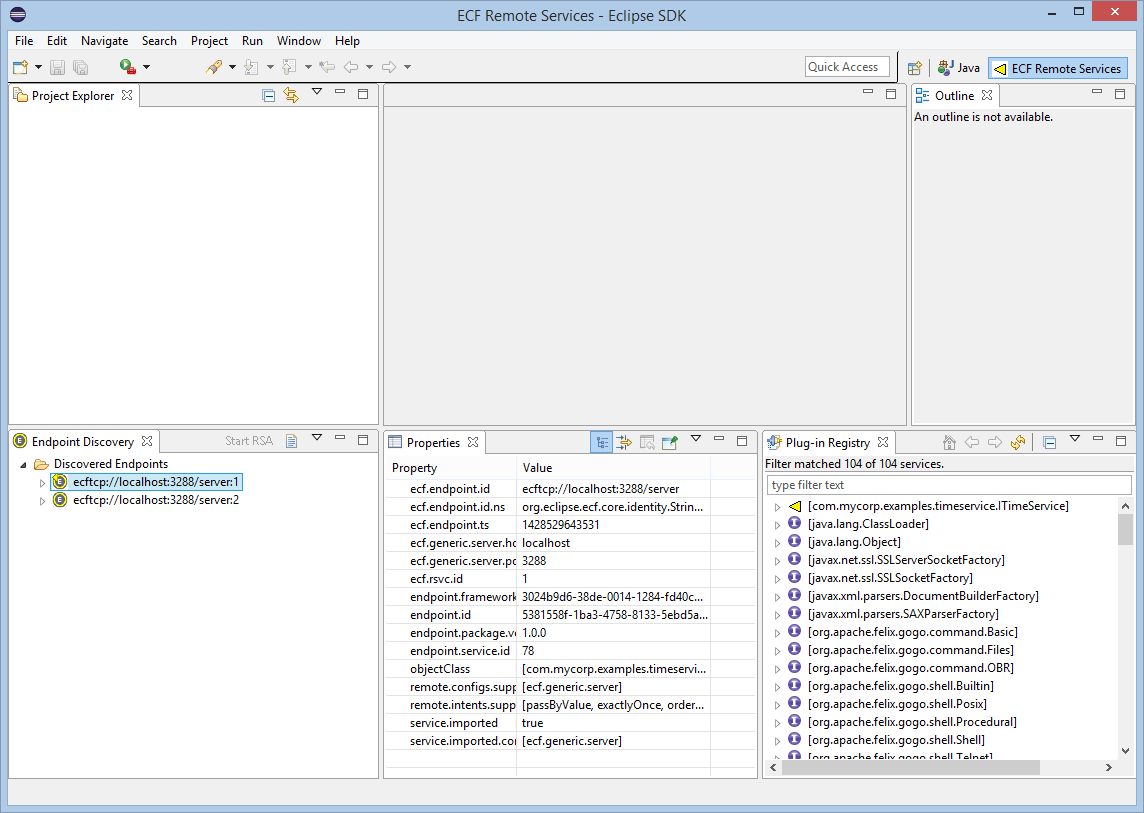Click the type filter text field
The width and height of the screenshot is (1144, 813).
[948, 485]
